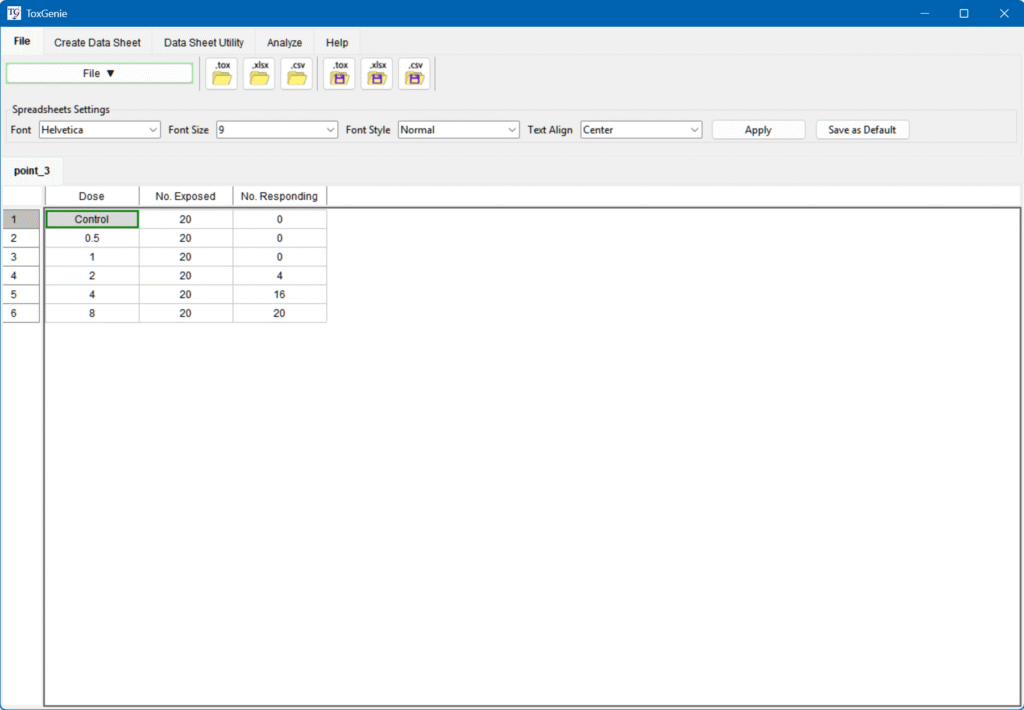Click the open .csv file icon

pos(297,74)
